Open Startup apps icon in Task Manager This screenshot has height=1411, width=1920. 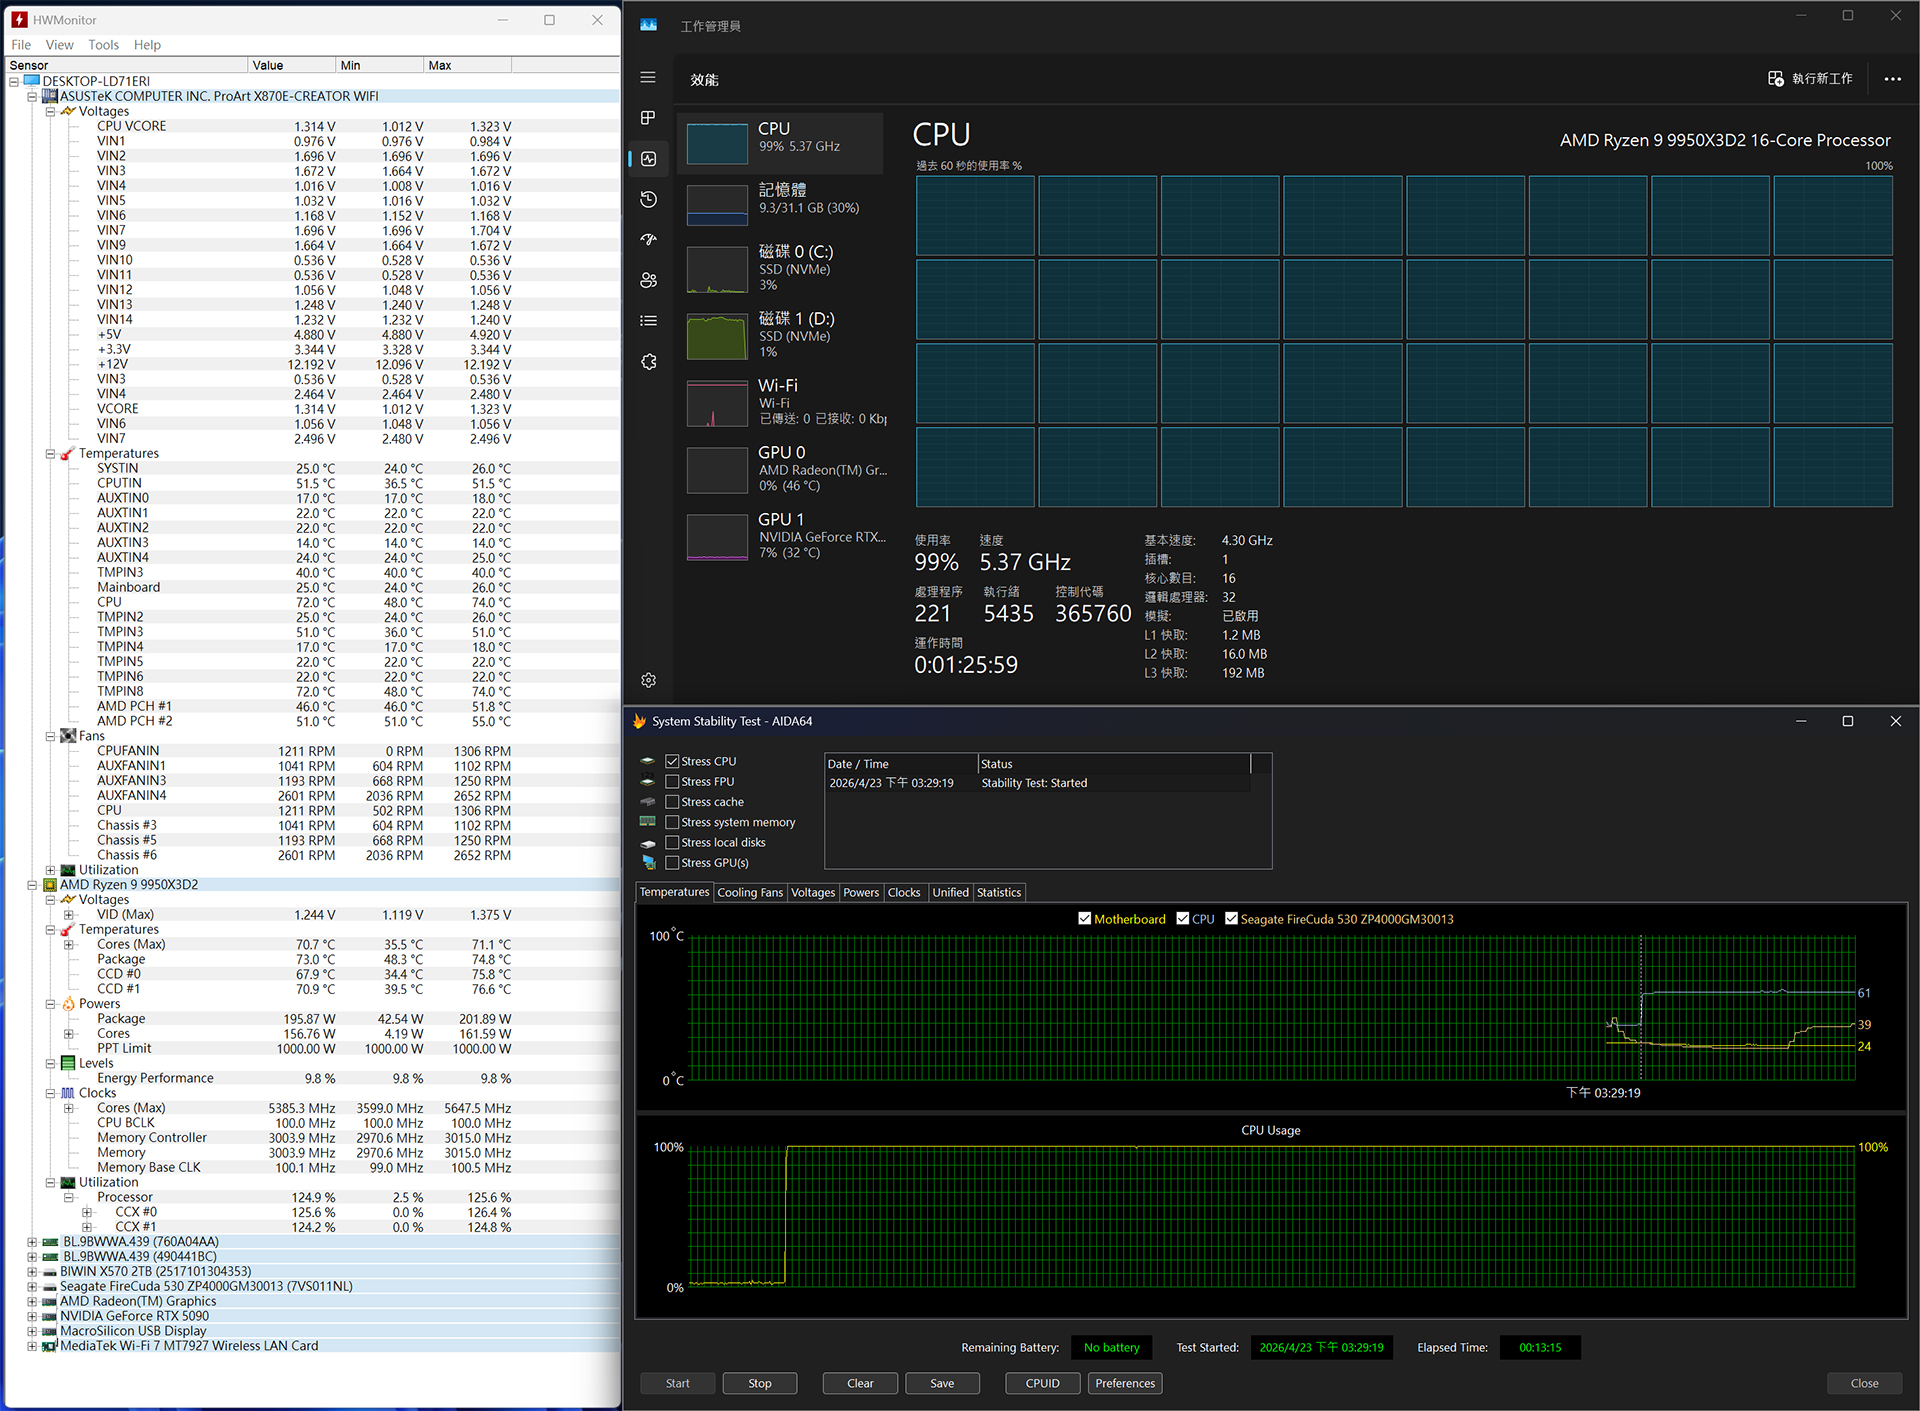[648, 240]
